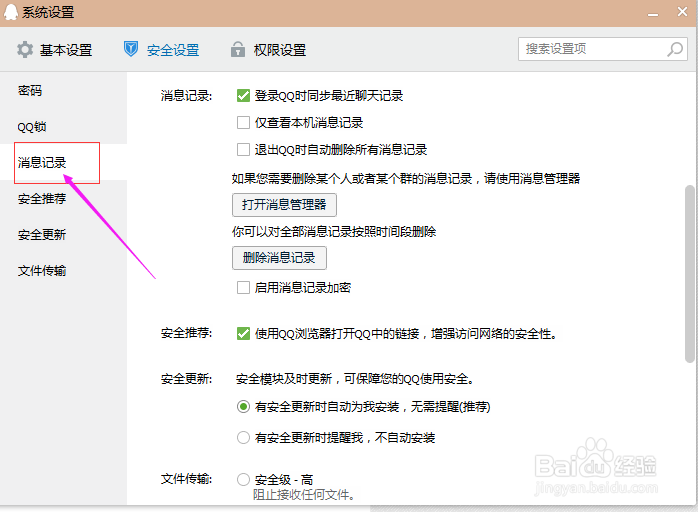Open the 权限设置 tab
Image resolution: width=698 pixels, height=512 pixels.
point(268,50)
